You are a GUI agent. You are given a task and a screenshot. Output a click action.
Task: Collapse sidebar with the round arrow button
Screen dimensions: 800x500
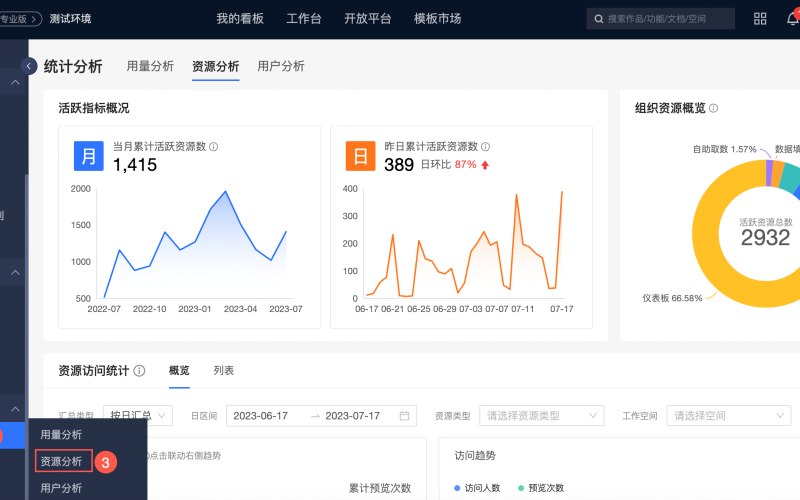point(29,66)
